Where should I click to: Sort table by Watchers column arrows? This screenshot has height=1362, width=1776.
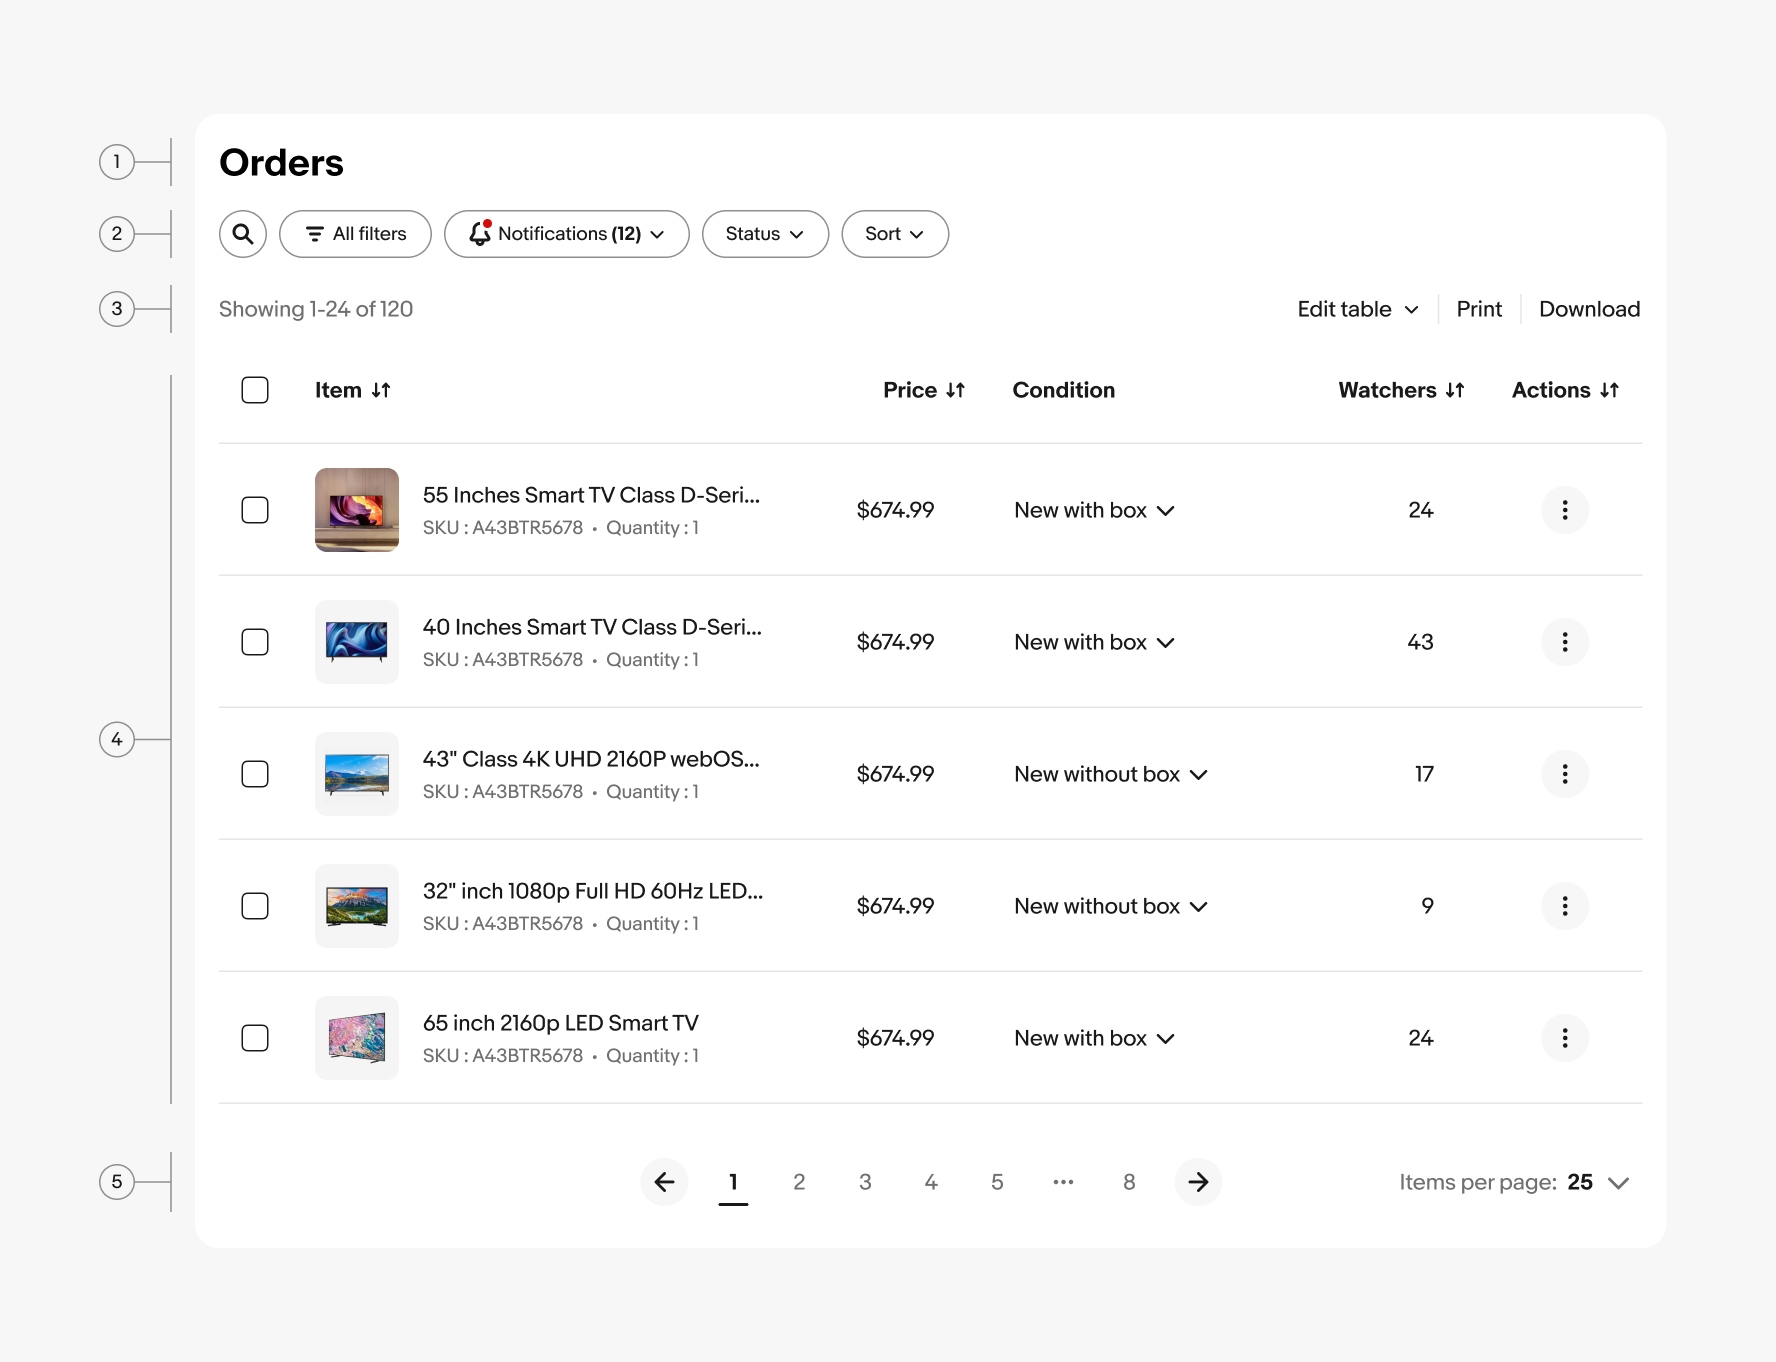1455,391
